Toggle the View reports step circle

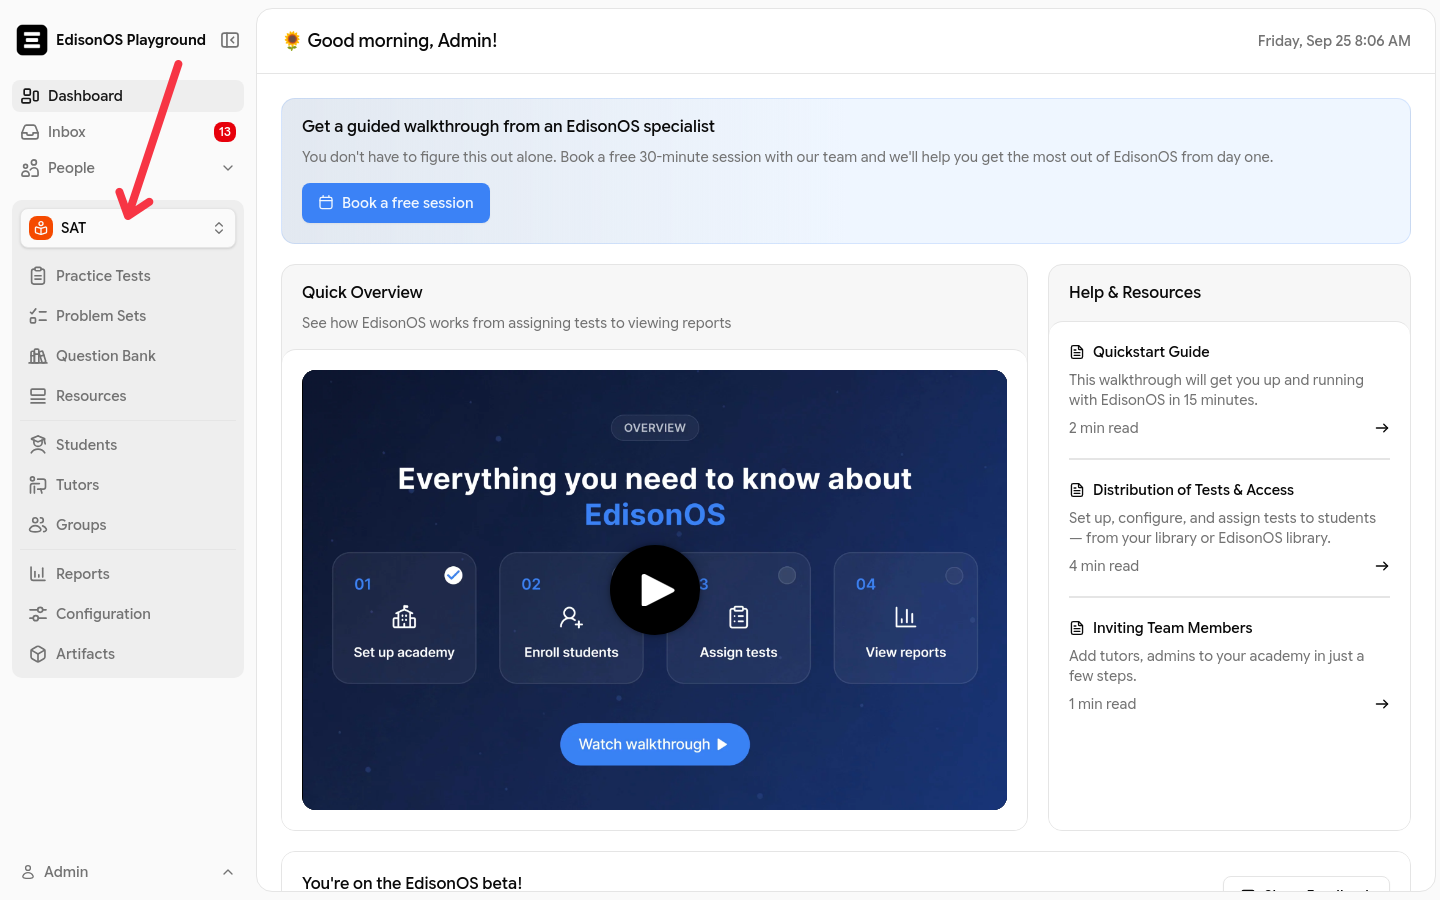[954, 575]
